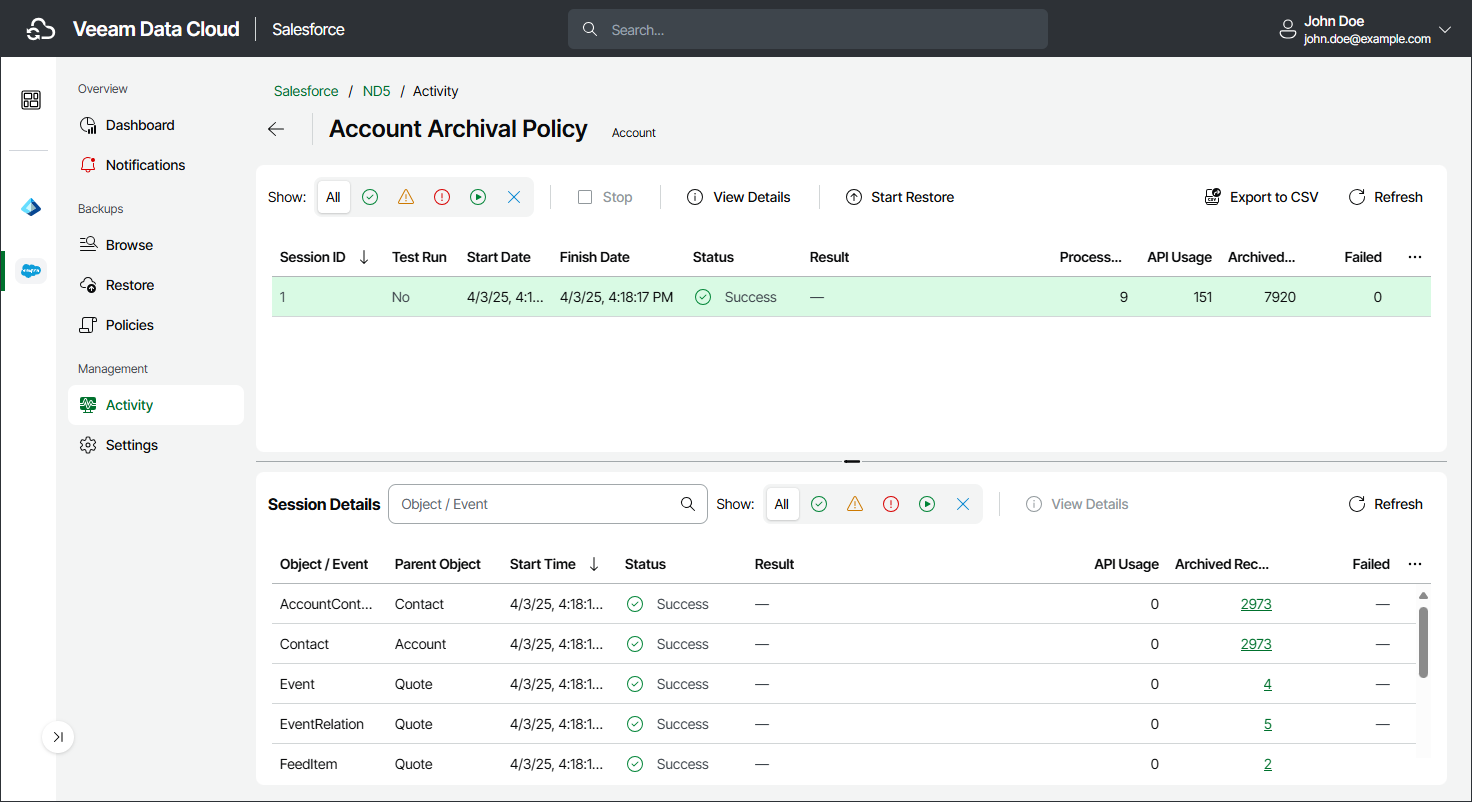This screenshot has width=1472, height=802.
Task: Refresh the sessions list
Action: pos(1385,197)
